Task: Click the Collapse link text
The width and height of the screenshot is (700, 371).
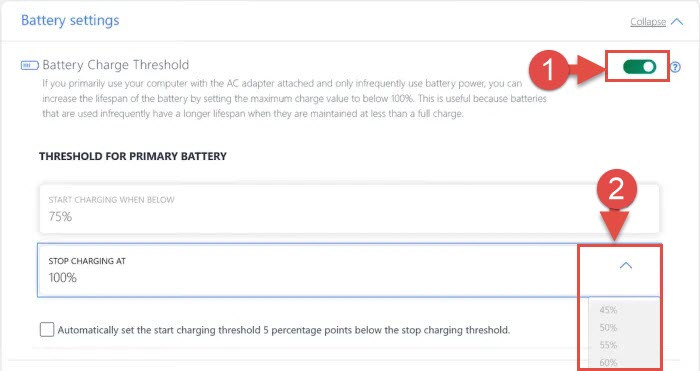Action: click(648, 21)
